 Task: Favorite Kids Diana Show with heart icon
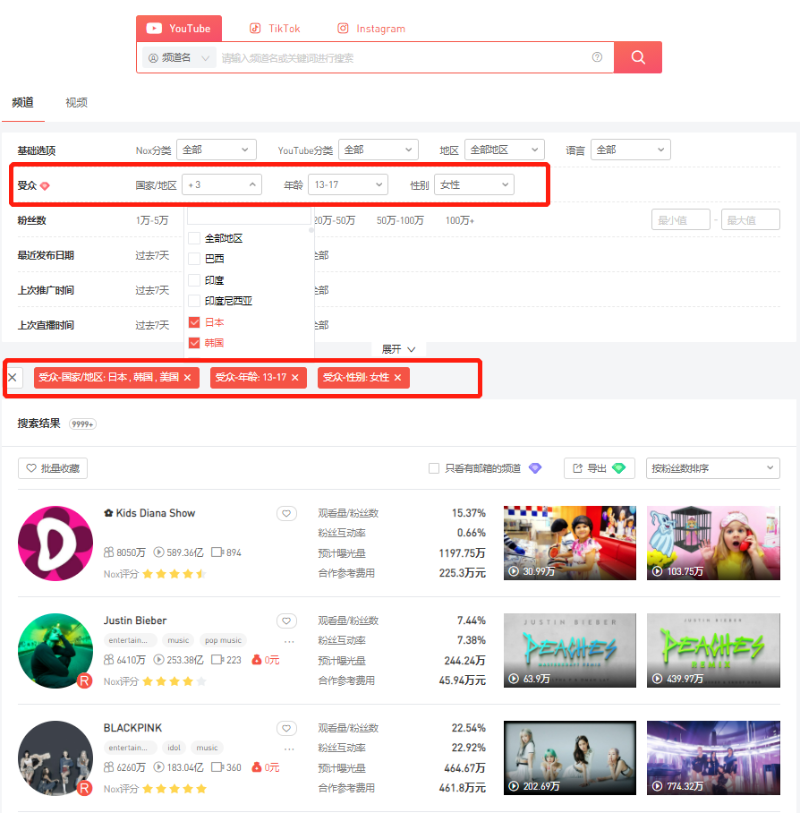tap(287, 513)
